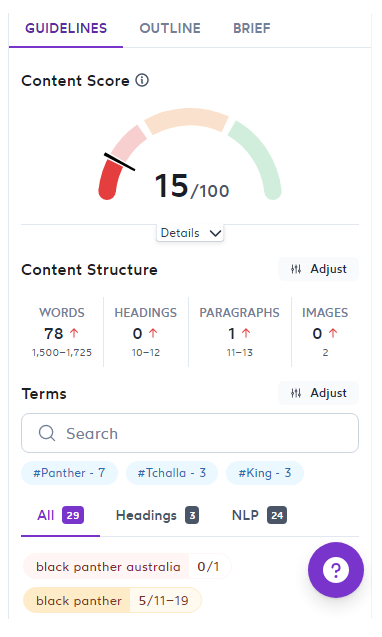Show NLP terms tab
The height and width of the screenshot is (637, 382).
coord(259,515)
